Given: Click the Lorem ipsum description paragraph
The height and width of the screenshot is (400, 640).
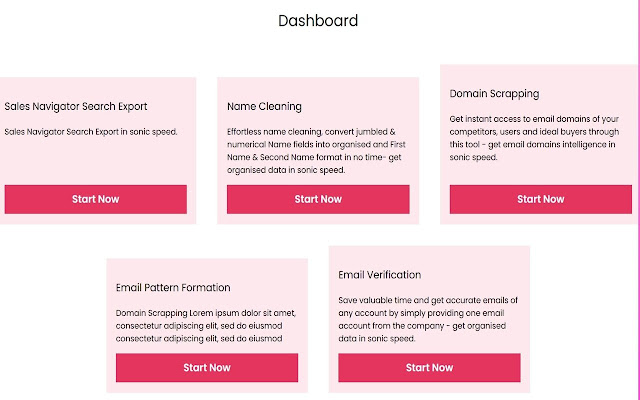Looking at the screenshot, I should point(206,325).
